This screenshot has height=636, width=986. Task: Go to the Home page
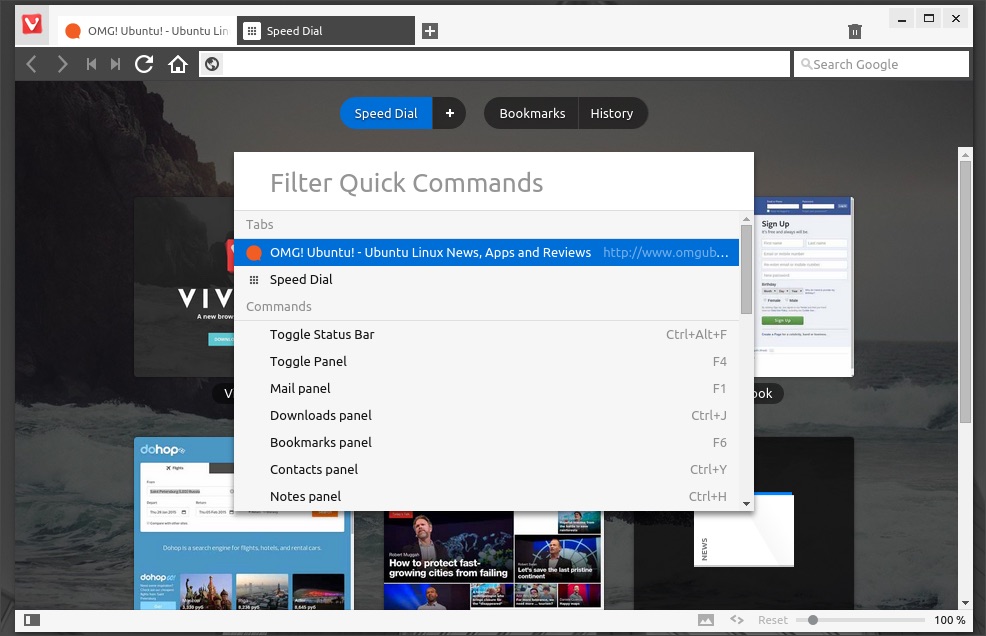[x=178, y=64]
